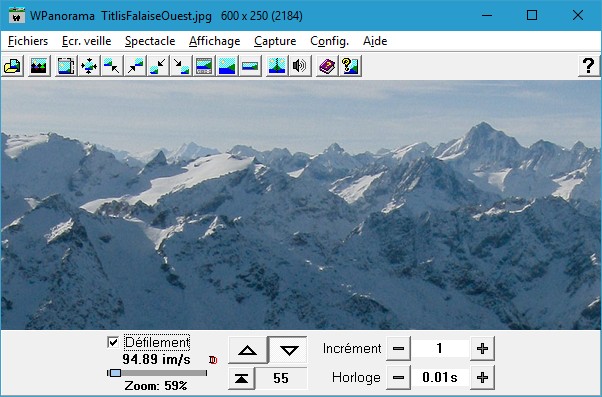Image resolution: width=602 pixels, height=397 pixels.
Task: Click the position field showing 55
Action: coord(281,378)
